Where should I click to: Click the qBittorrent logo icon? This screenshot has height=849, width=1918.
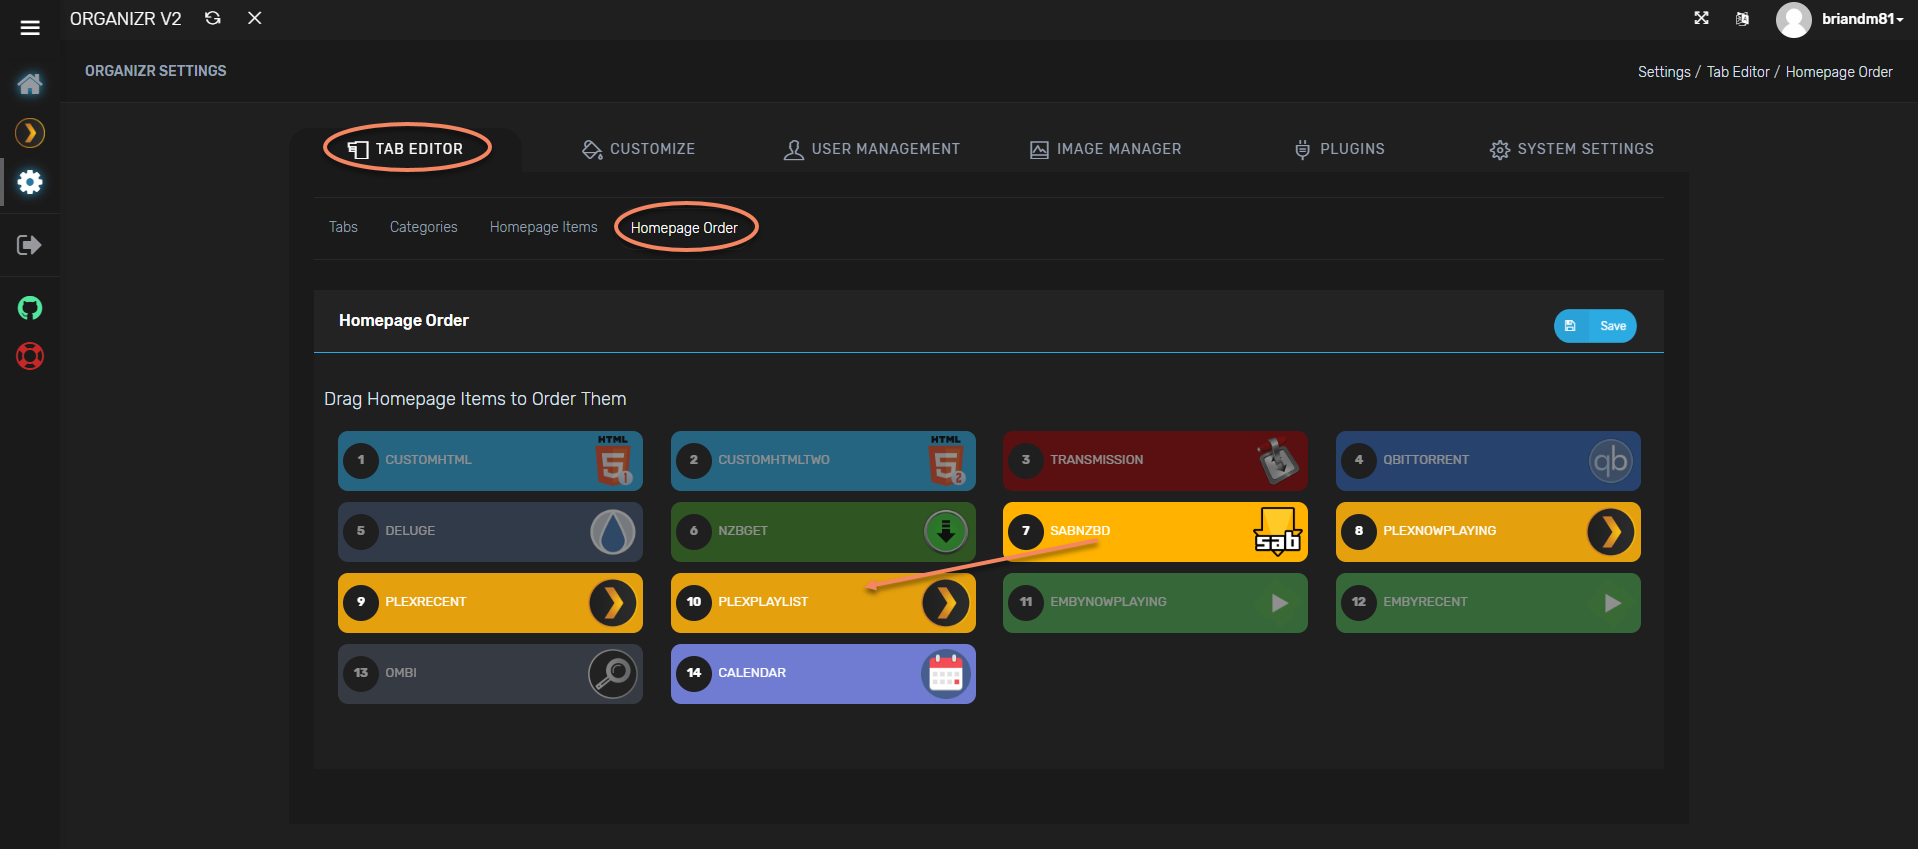1611,461
